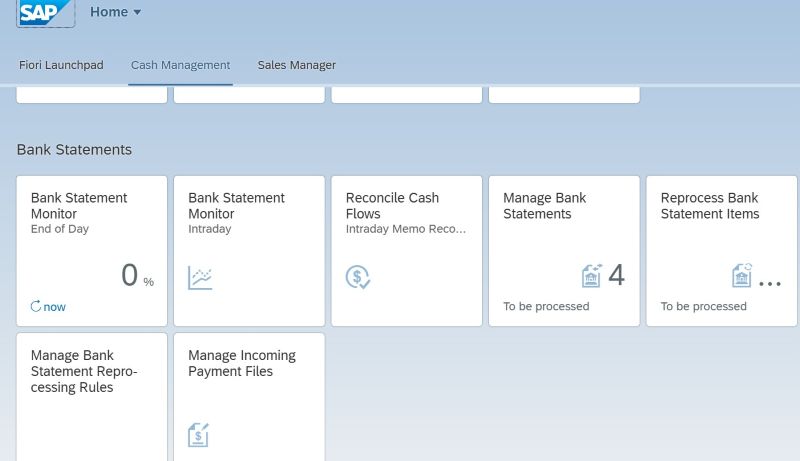This screenshot has width=800, height=461.
Task: Click the Bank Statements group heading
Action: pos(74,149)
